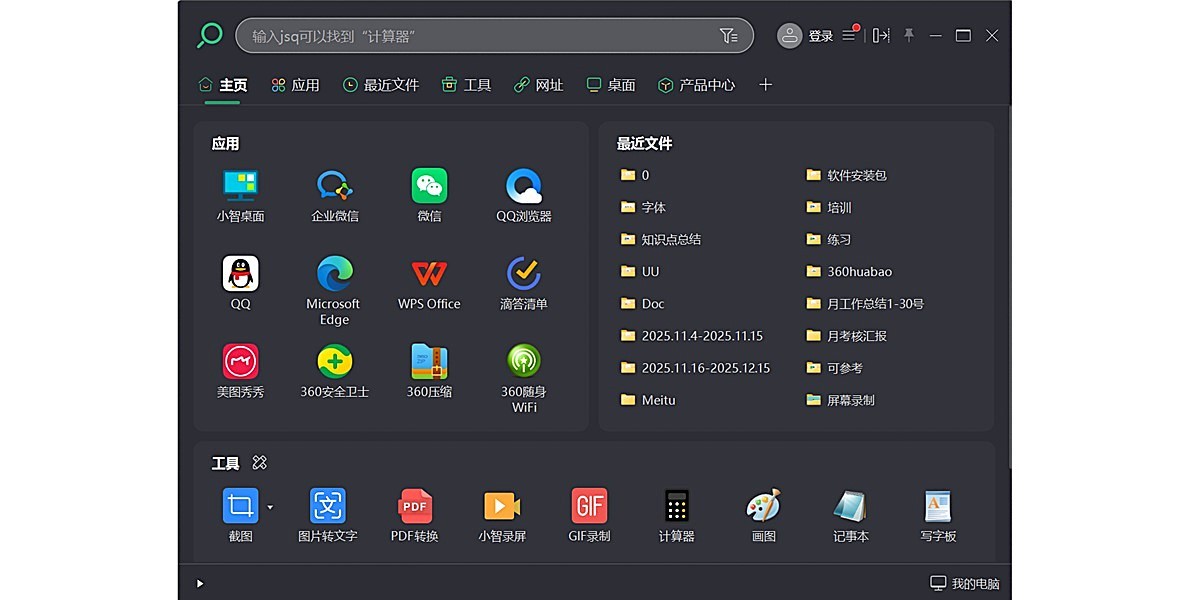Toggle the pin always-on-top button
The height and width of the screenshot is (600, 1200).
pyautogui.click(x=908, y=35)
